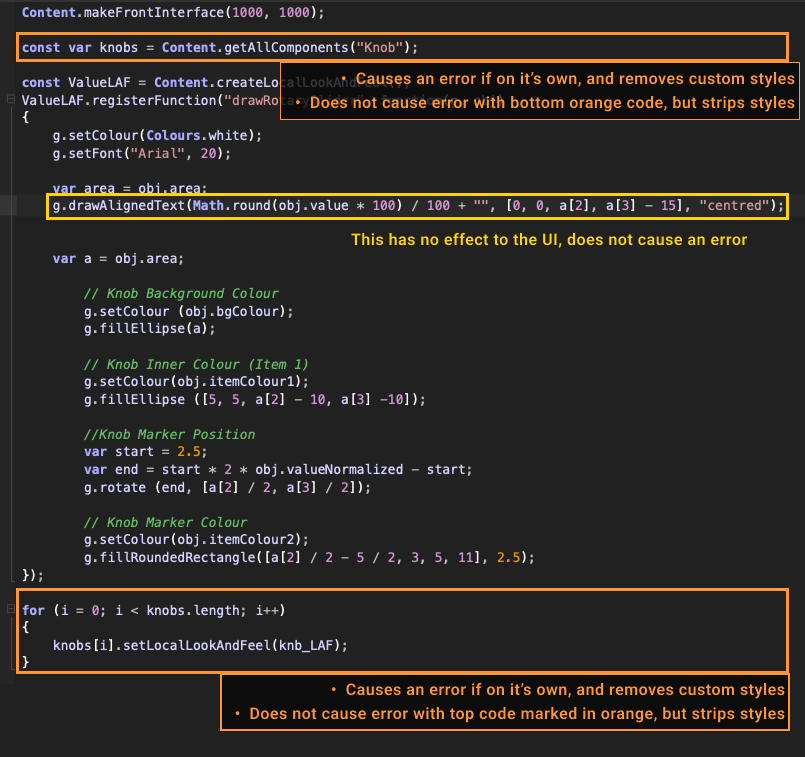Click the g.fillEllipse(a) line
The height and width of the screenshot is (757, 805).
pos(149,328)
